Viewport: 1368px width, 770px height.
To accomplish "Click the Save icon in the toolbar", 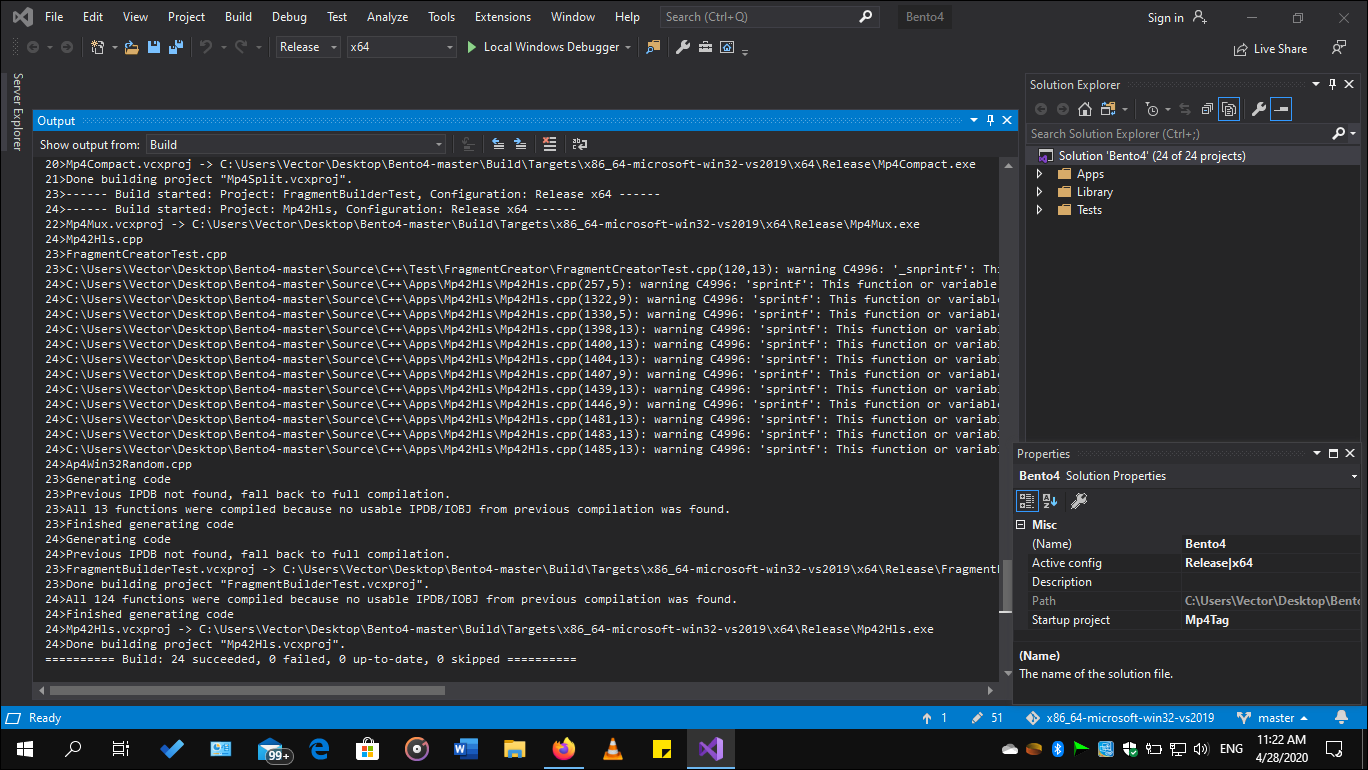I will [154, 47].
